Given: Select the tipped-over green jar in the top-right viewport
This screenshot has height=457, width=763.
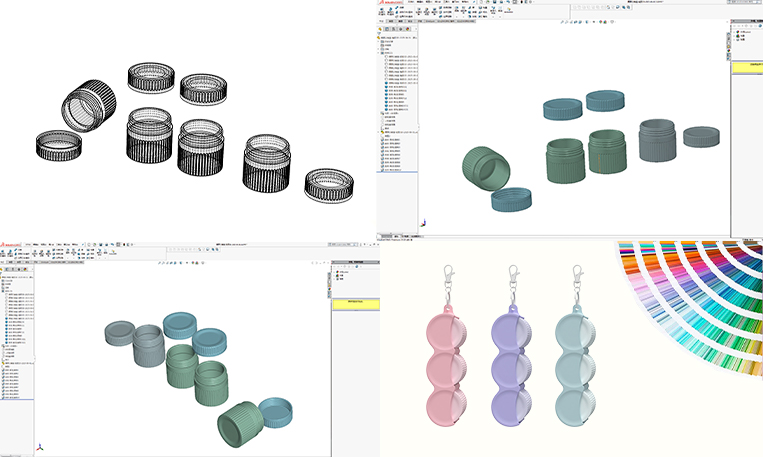Looking at the screenshot, I should click(x=486, y=169).
